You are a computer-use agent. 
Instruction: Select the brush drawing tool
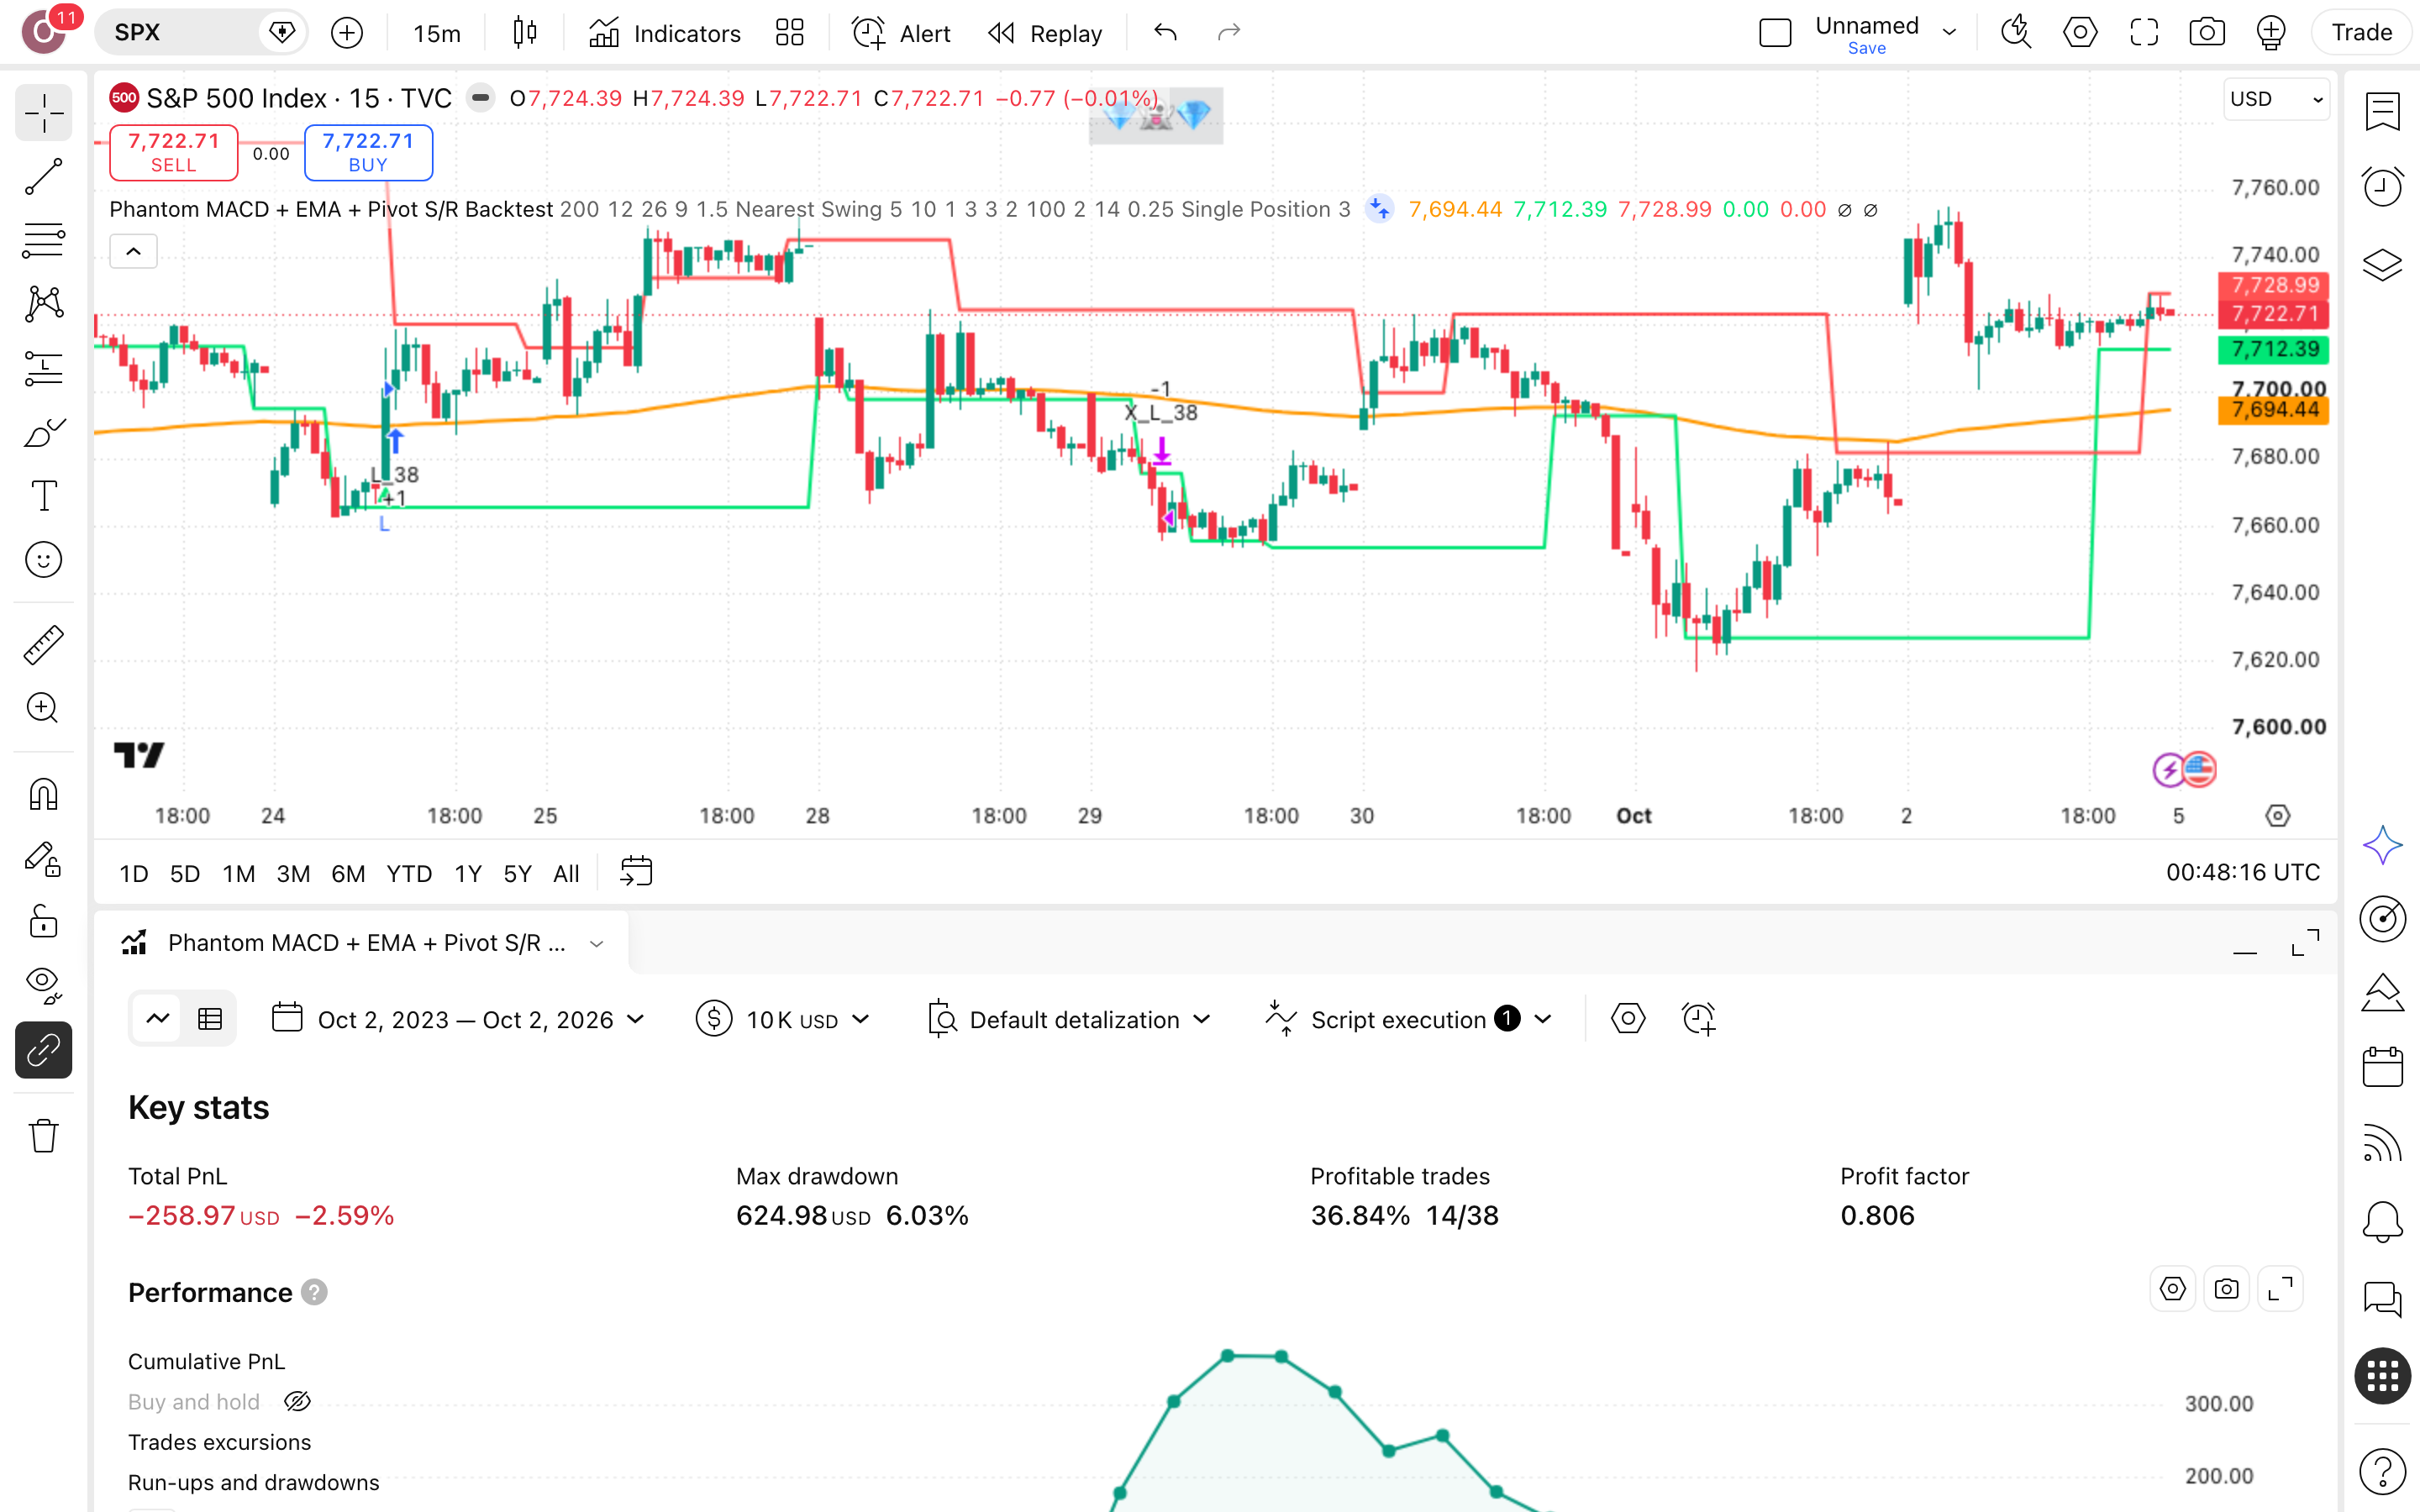pyautogui.click(x=43, y=433)
